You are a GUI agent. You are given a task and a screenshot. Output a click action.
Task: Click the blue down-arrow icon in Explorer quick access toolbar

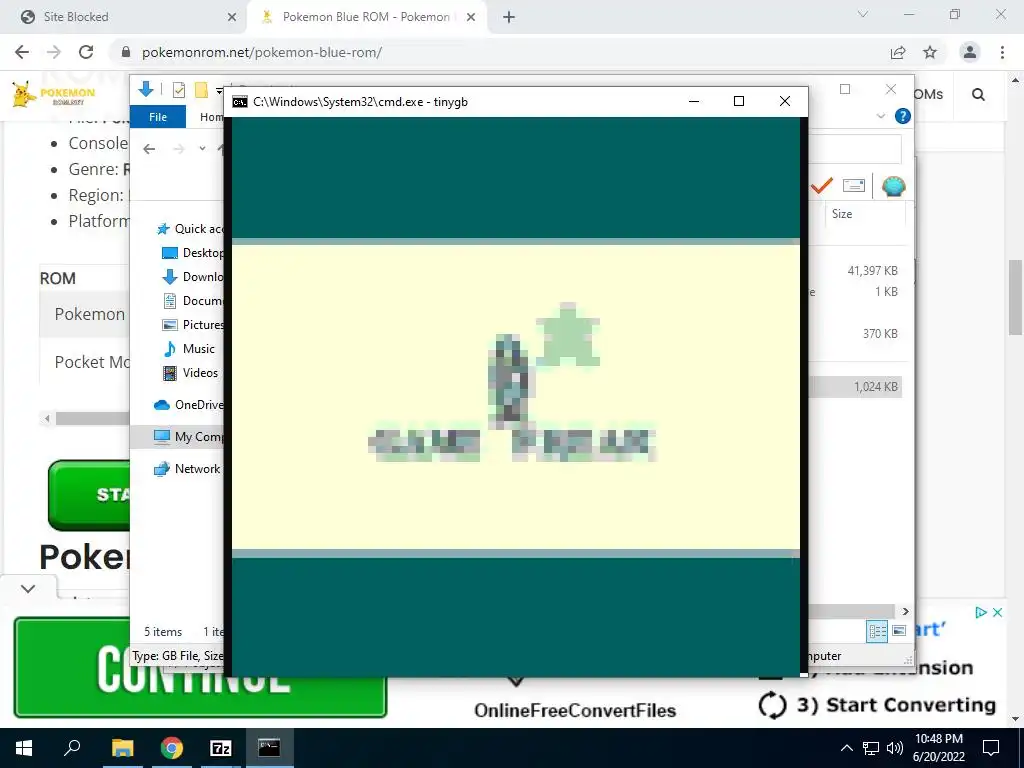146,89
